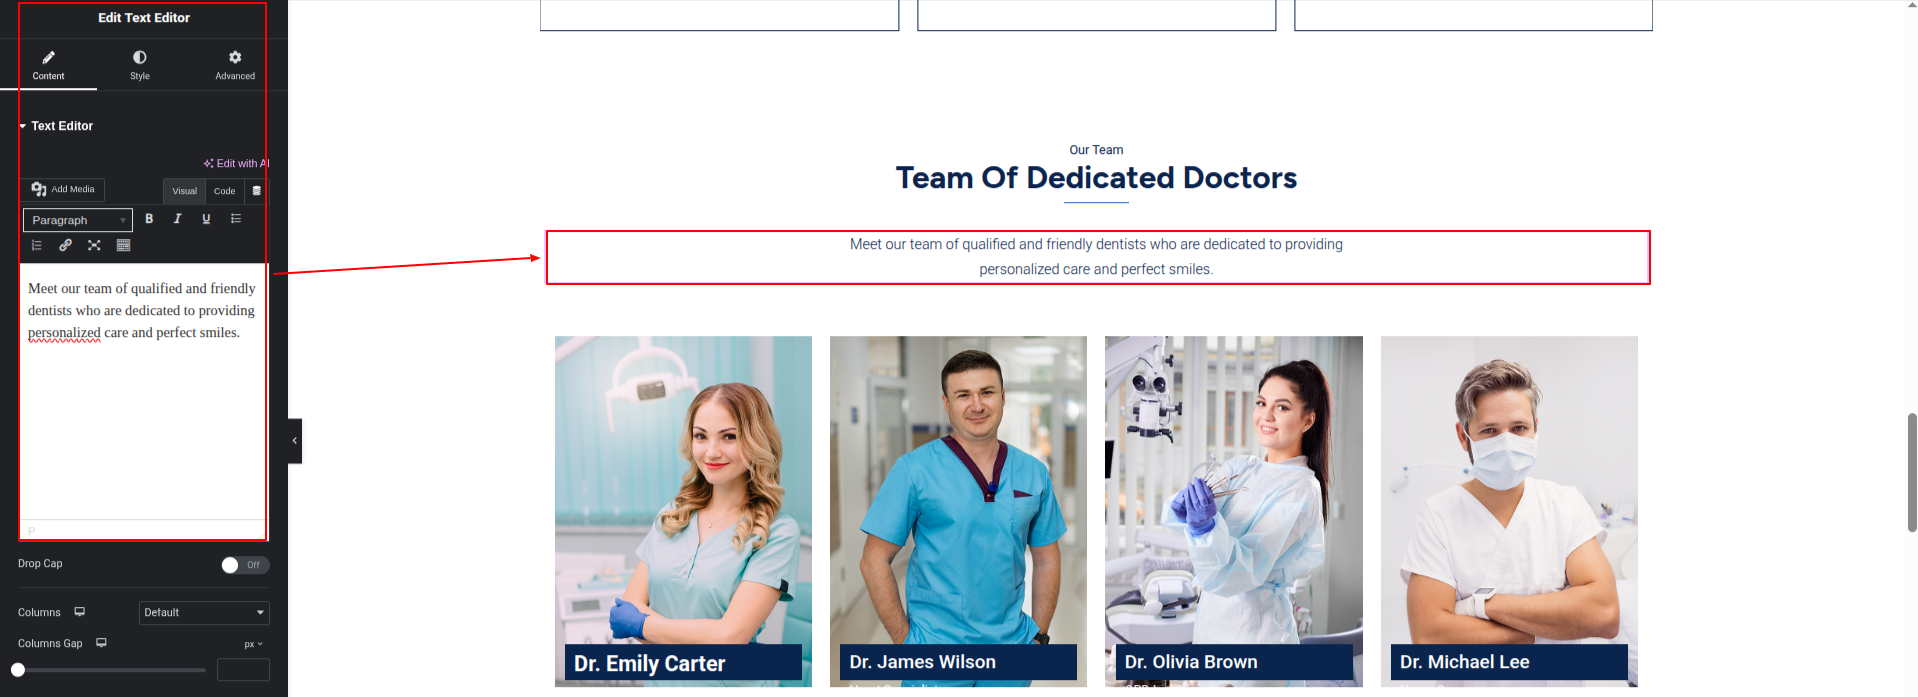Viewport: 1918px width, 697px height.
Task: Insert a numbered list
Action: coord(37,245)
